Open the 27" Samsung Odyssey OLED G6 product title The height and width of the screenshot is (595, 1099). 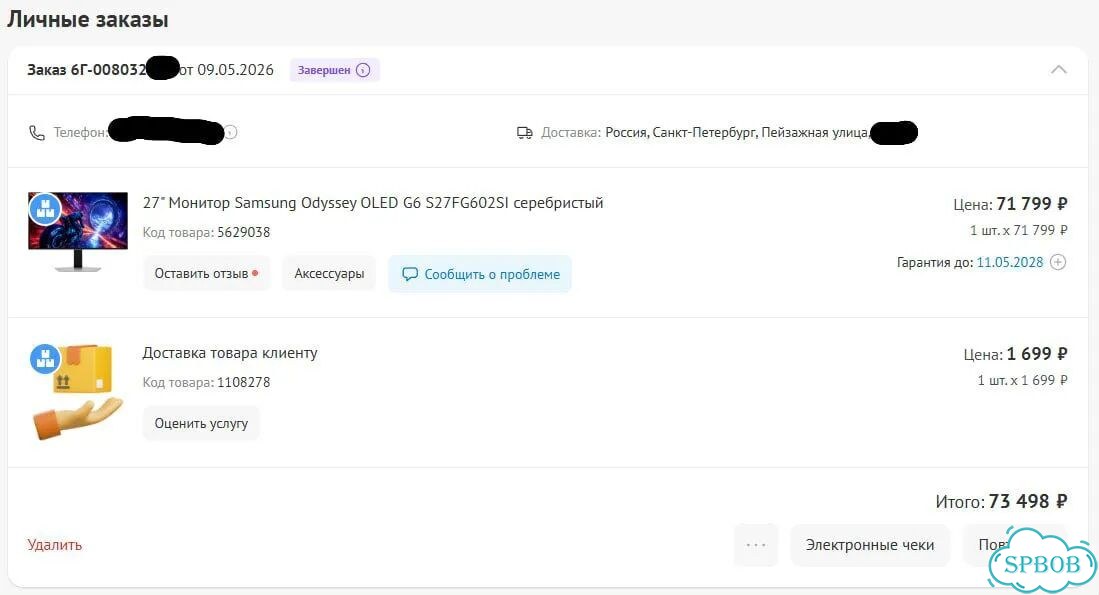pos(373,203)
